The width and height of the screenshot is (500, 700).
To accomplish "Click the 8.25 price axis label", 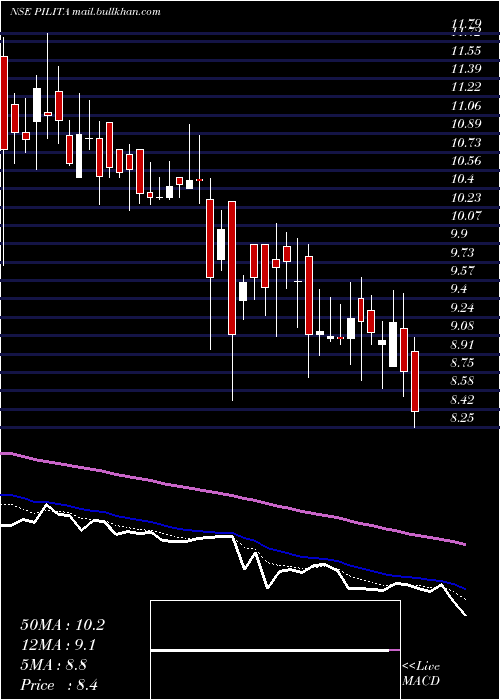I will pos(462,418).
